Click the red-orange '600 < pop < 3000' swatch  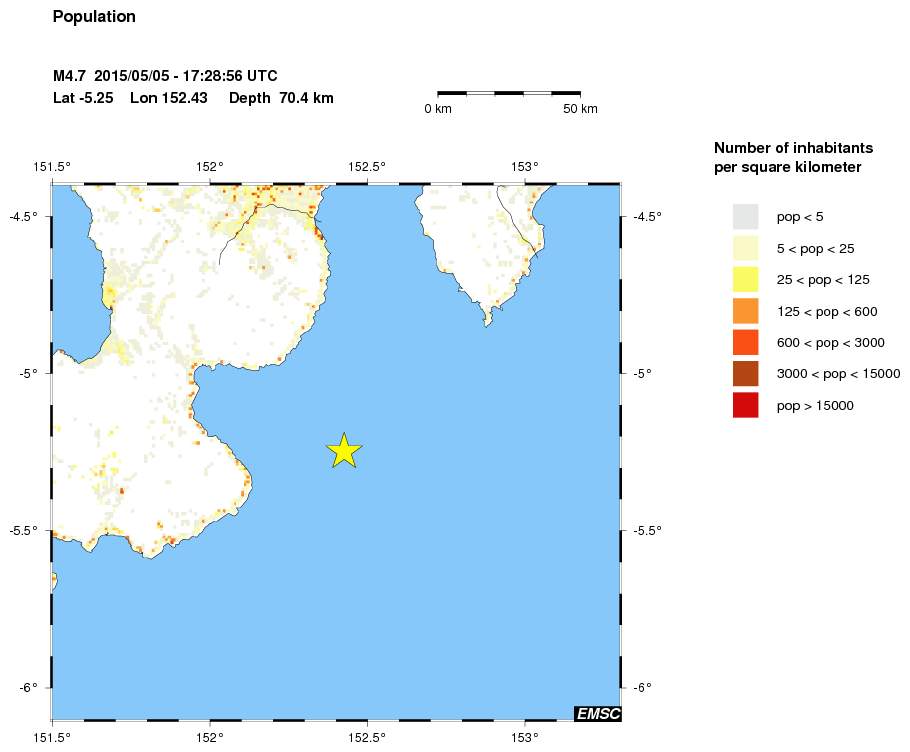745,342
